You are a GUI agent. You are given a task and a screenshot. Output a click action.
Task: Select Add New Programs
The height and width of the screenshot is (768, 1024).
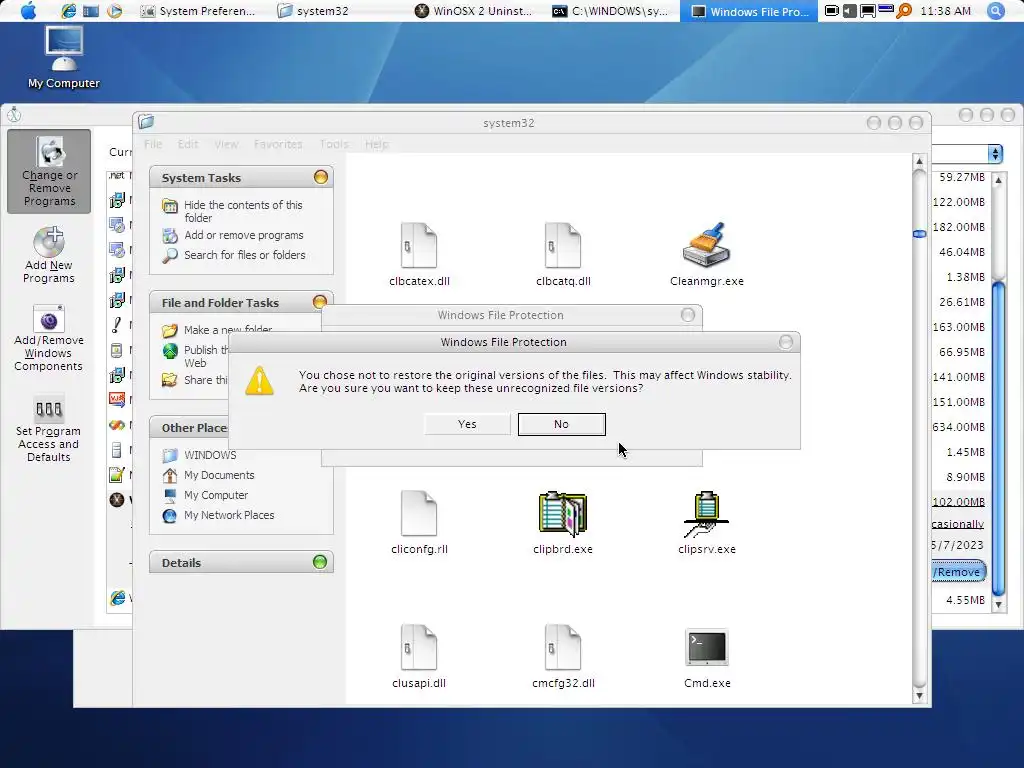pos(49,255)
